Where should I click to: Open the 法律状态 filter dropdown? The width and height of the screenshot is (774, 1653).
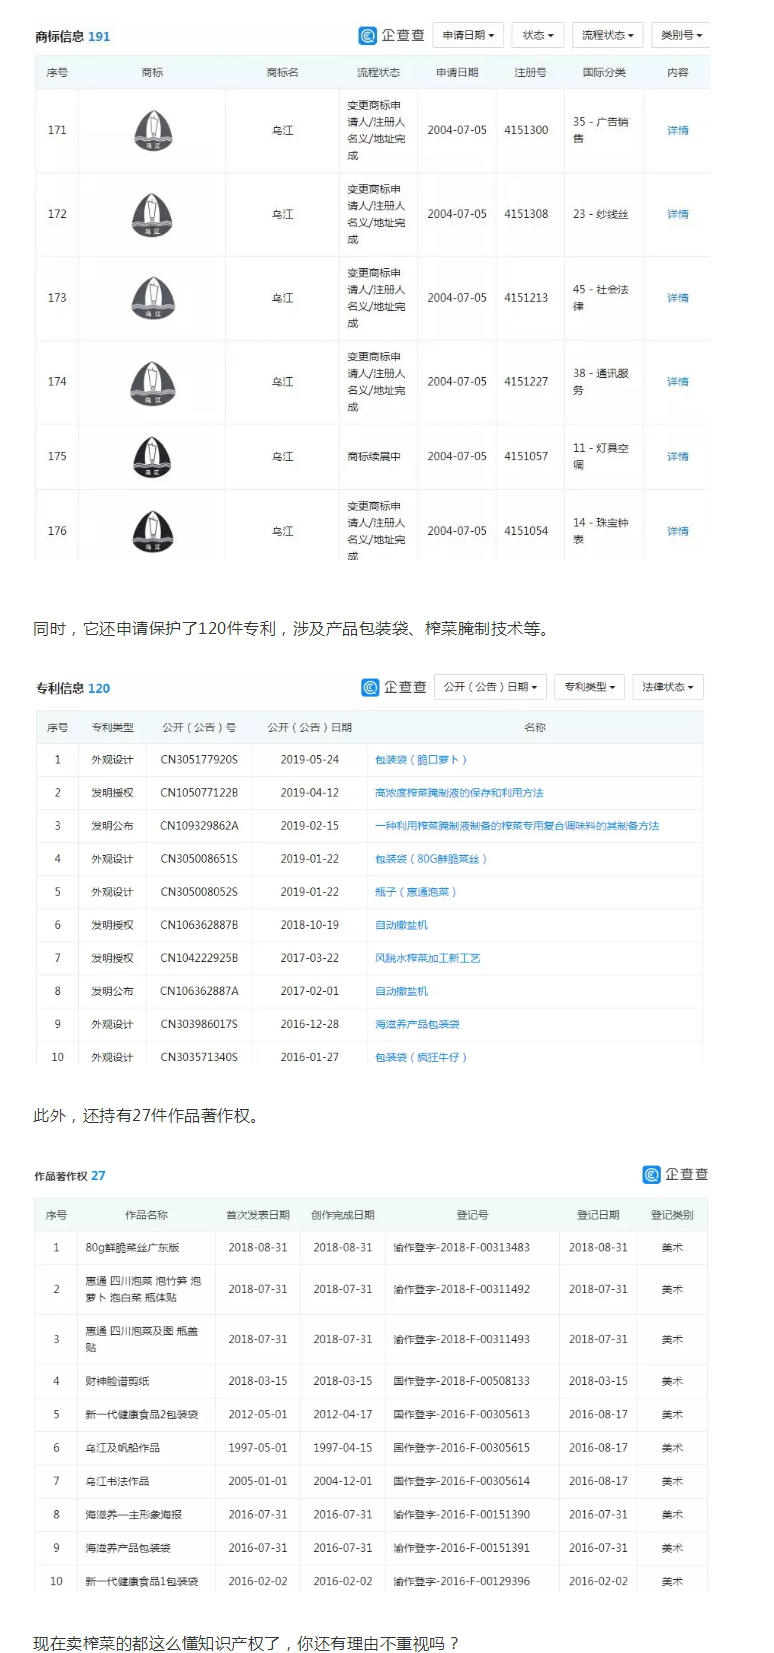pos(668,687)
